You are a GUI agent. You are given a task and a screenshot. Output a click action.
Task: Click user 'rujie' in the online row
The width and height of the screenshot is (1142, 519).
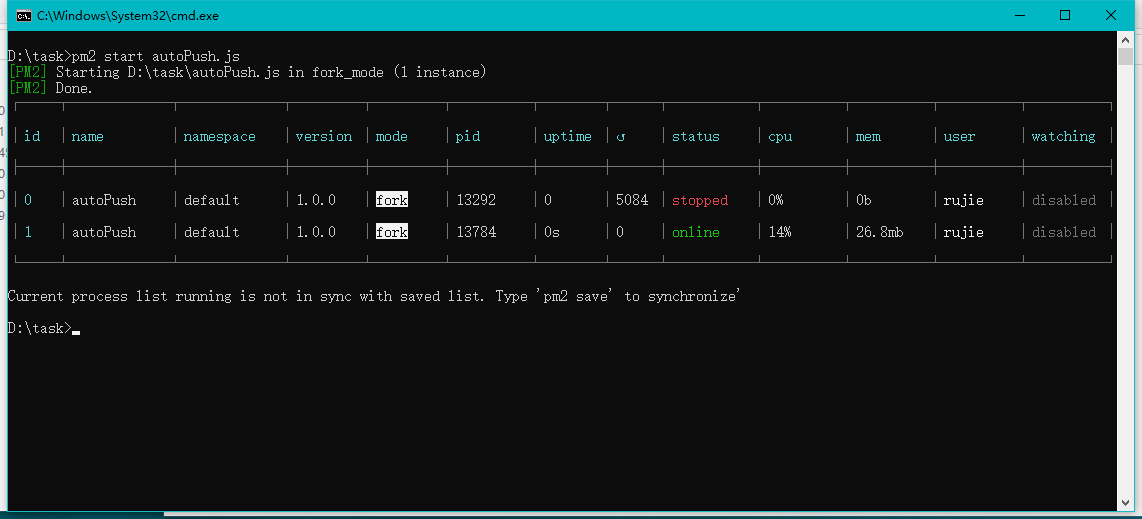[964, 232]
